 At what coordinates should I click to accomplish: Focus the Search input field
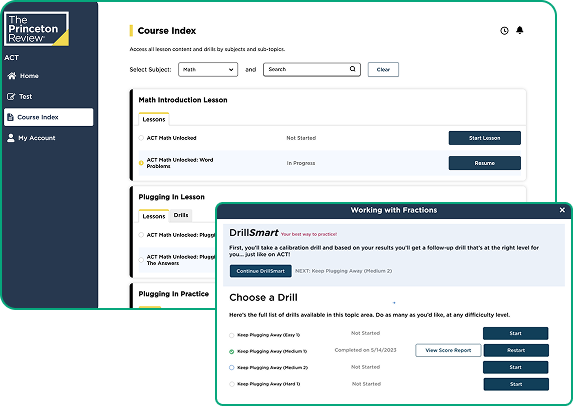point(312,69)
